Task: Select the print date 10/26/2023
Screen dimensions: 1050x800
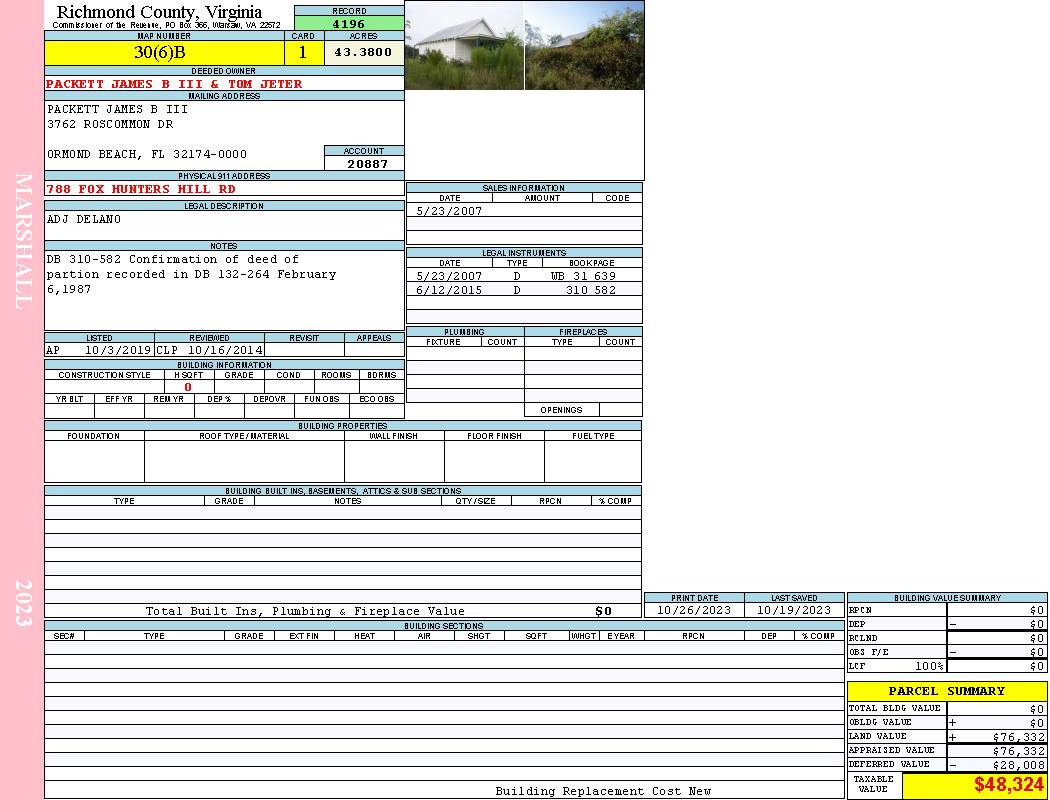Action: [x=693, y=610]
